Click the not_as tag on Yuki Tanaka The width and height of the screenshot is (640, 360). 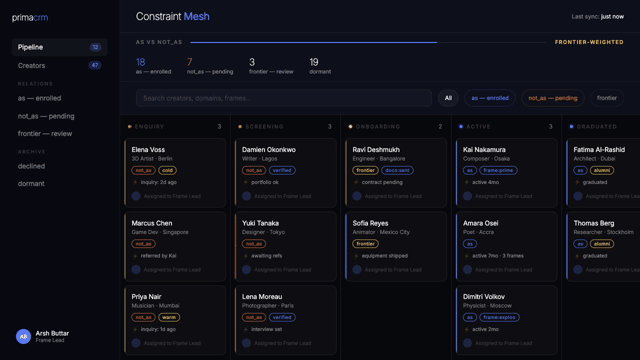254,244
